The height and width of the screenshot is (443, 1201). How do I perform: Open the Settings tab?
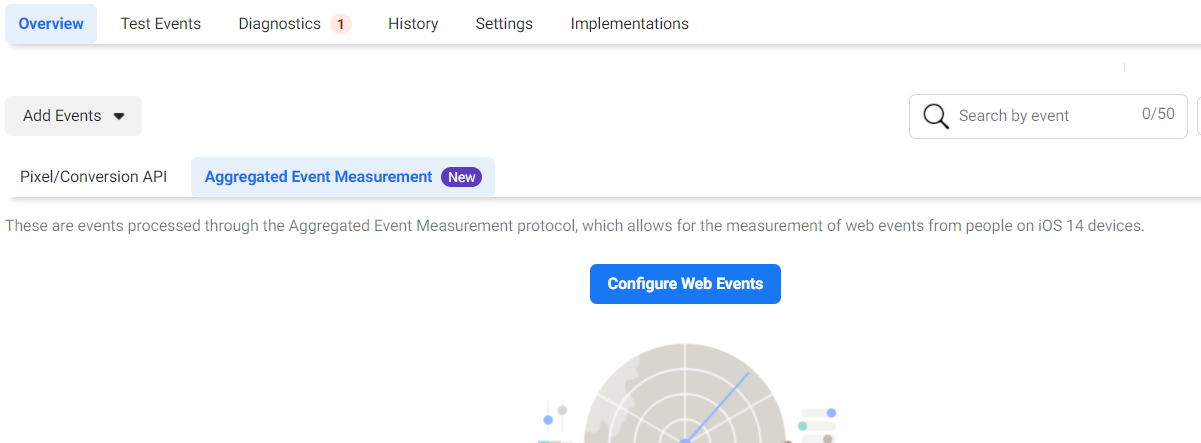coord(504,24)
